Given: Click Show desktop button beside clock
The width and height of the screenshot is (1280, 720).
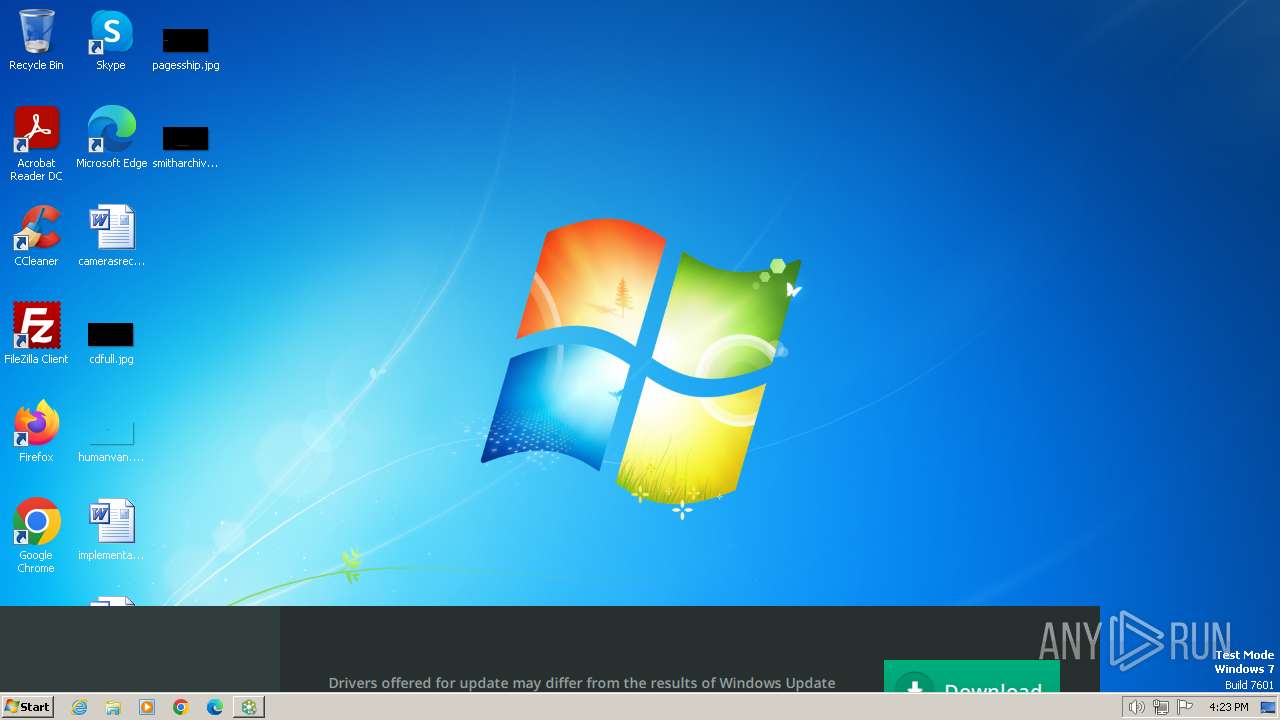Looking at the screenshot, I should pos(1269,707).
